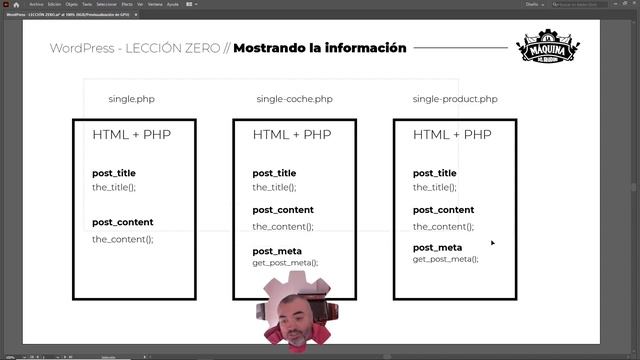Open the Objeto menu

click(71, 4)
